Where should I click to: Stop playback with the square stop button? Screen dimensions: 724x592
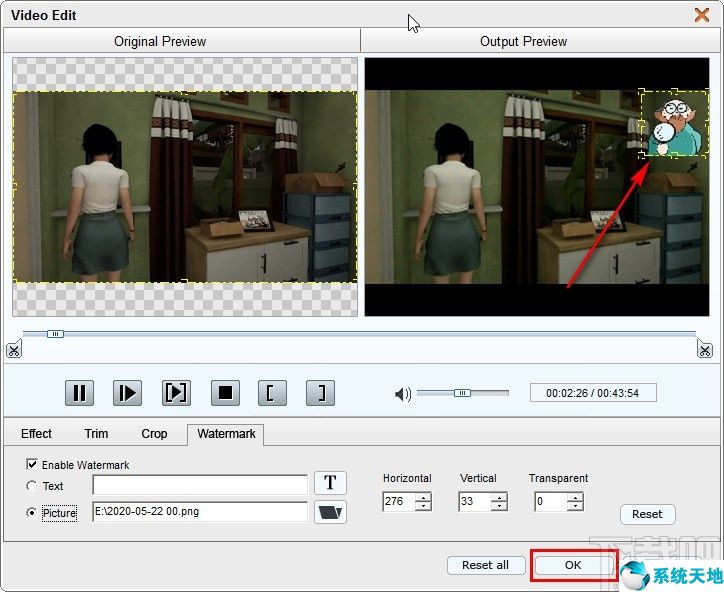[225, 393]
